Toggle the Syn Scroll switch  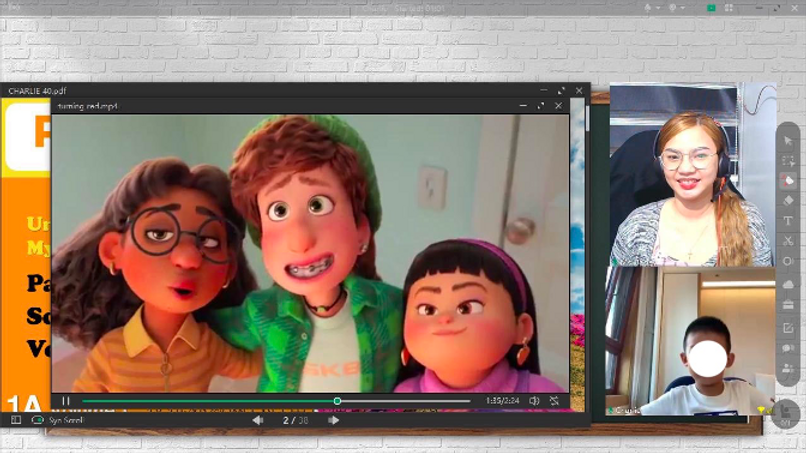tap(38, 421)
